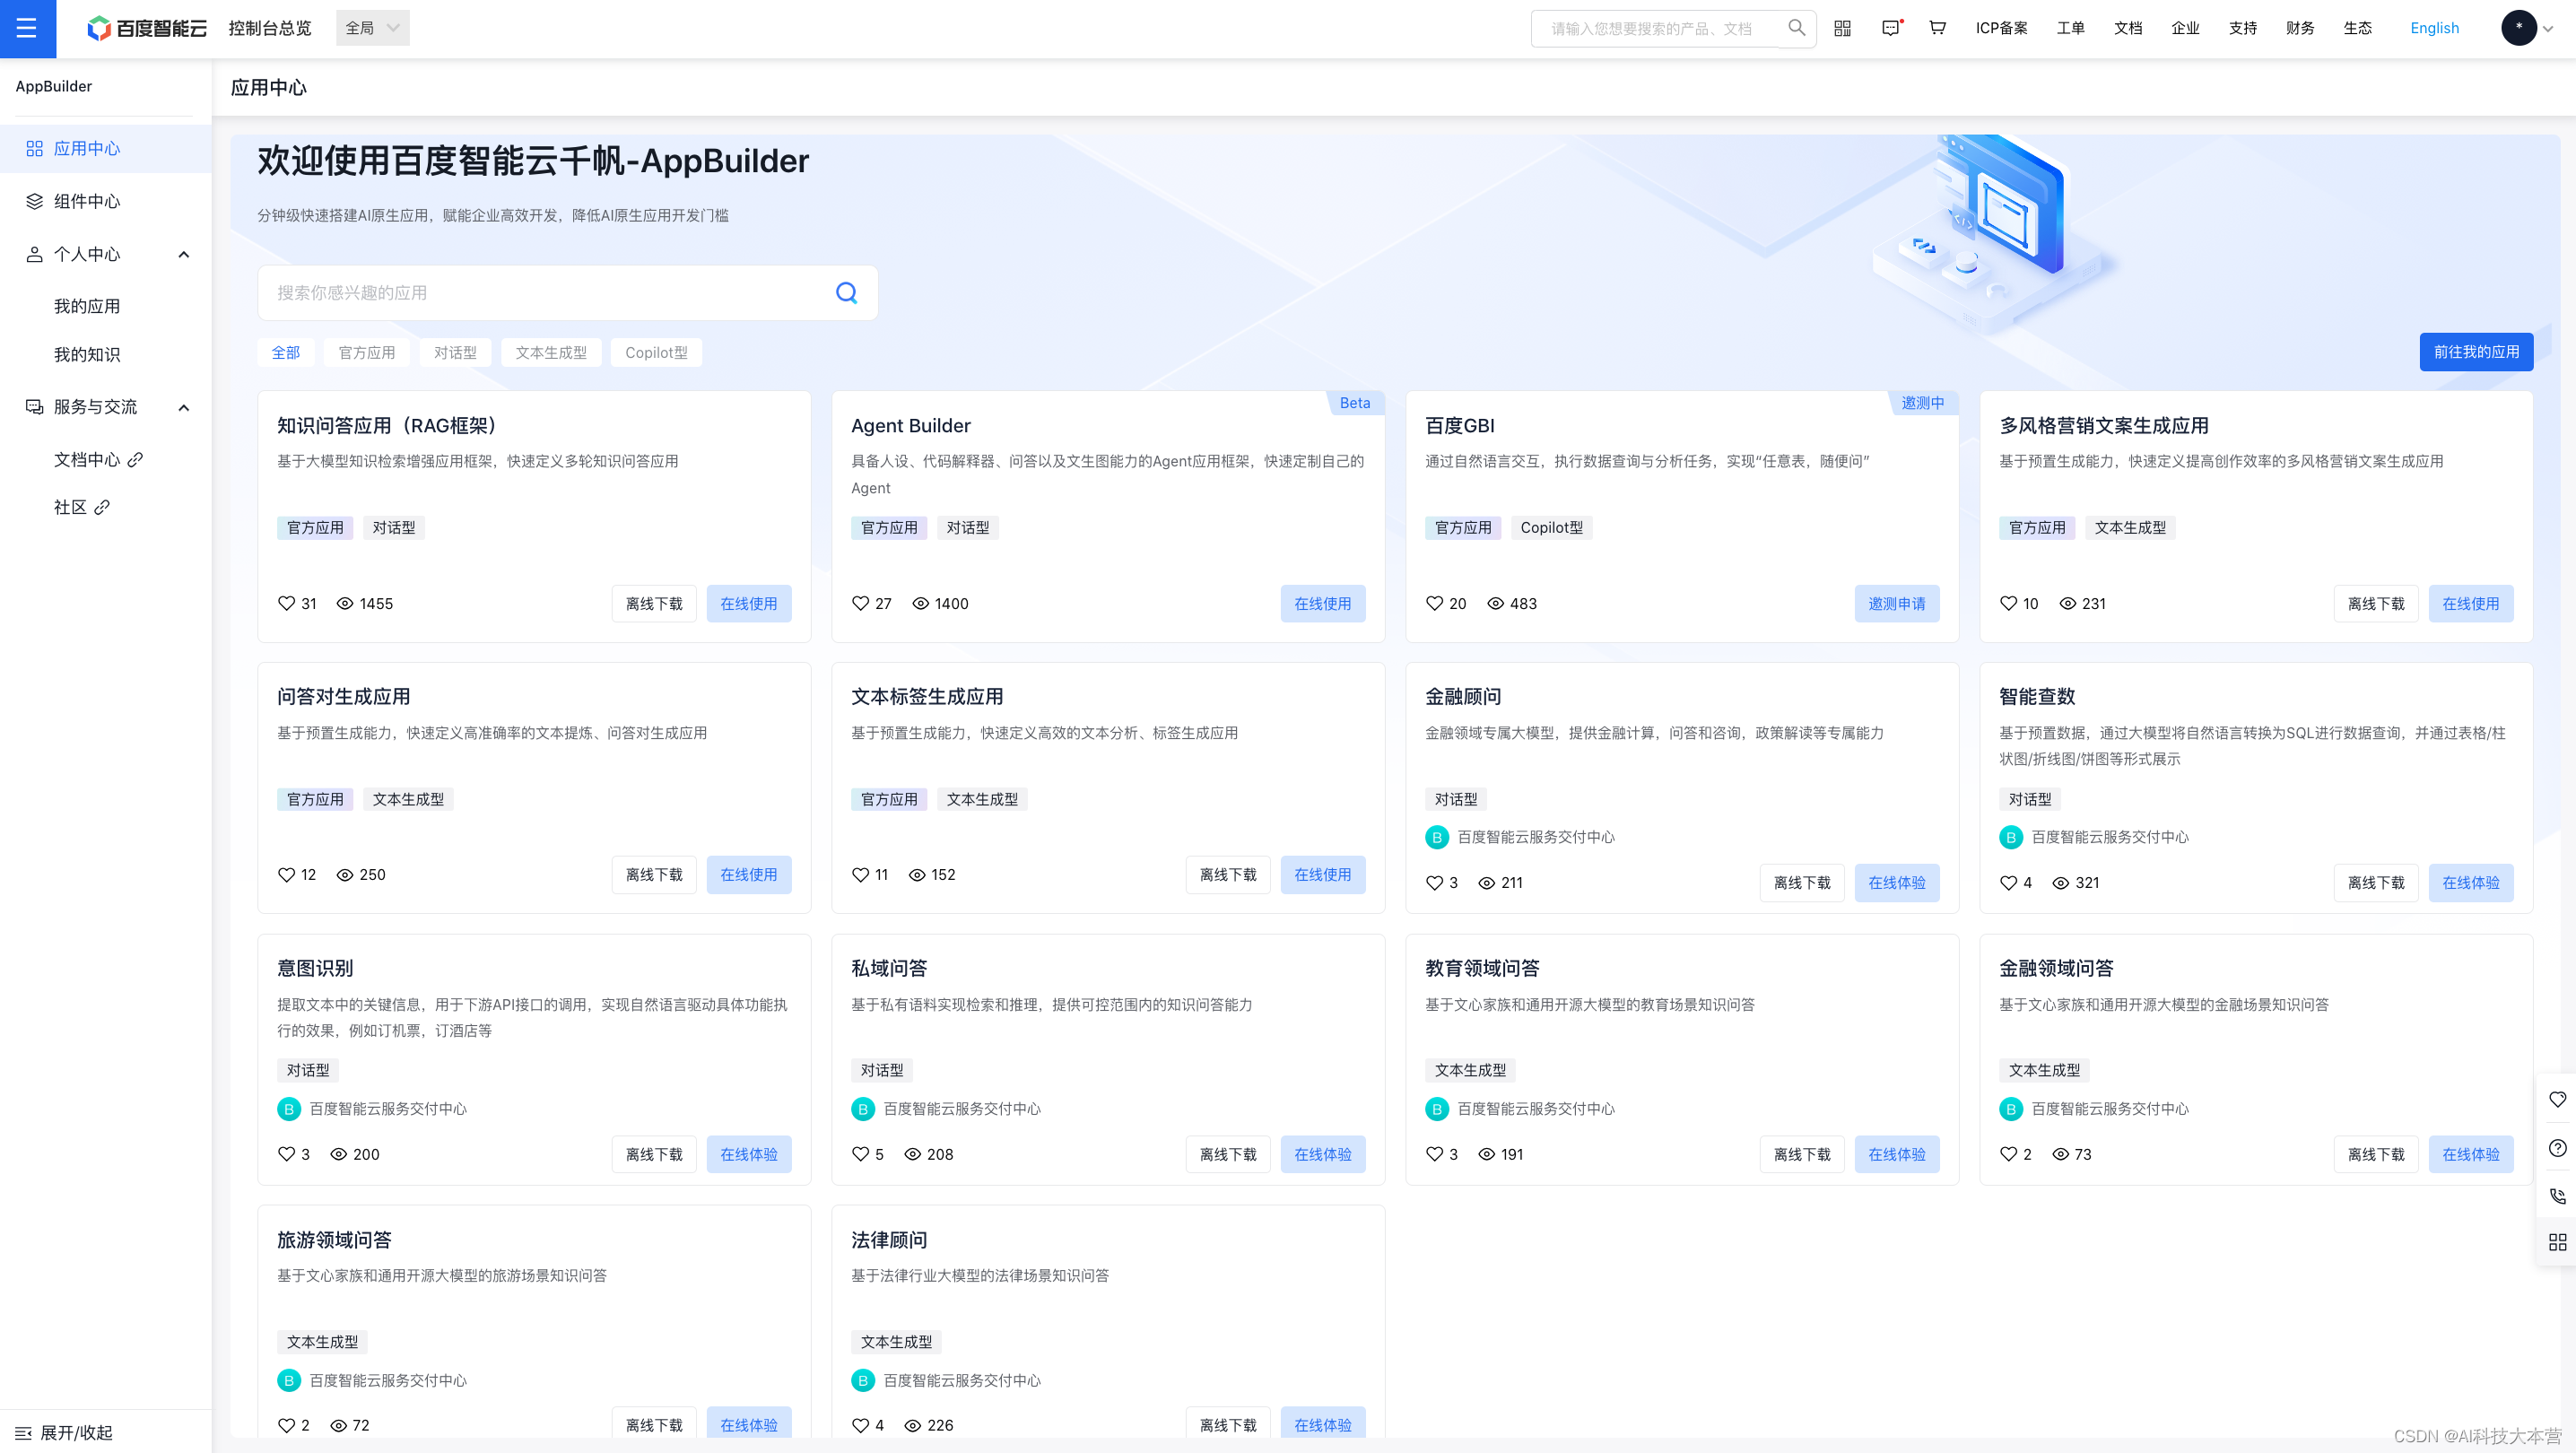
Task: Open the message notification icon
Action: pyautogui.click(x=1890, y=28)
